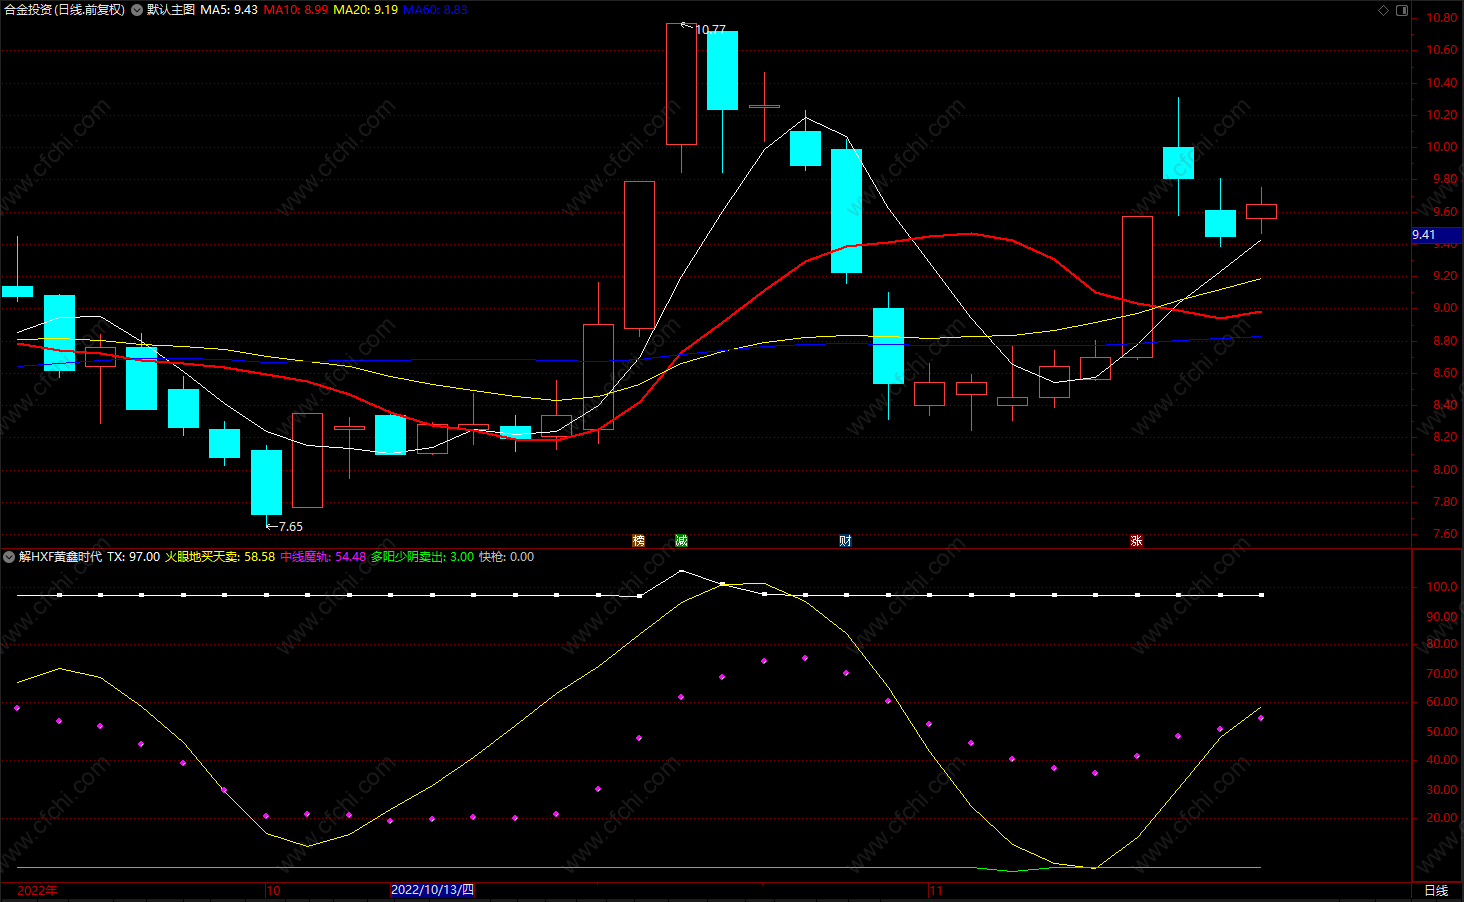Screen dimensions: 1464x902
Task: Click the 10.00 price axis label
Action: (x=1442, y=147)
